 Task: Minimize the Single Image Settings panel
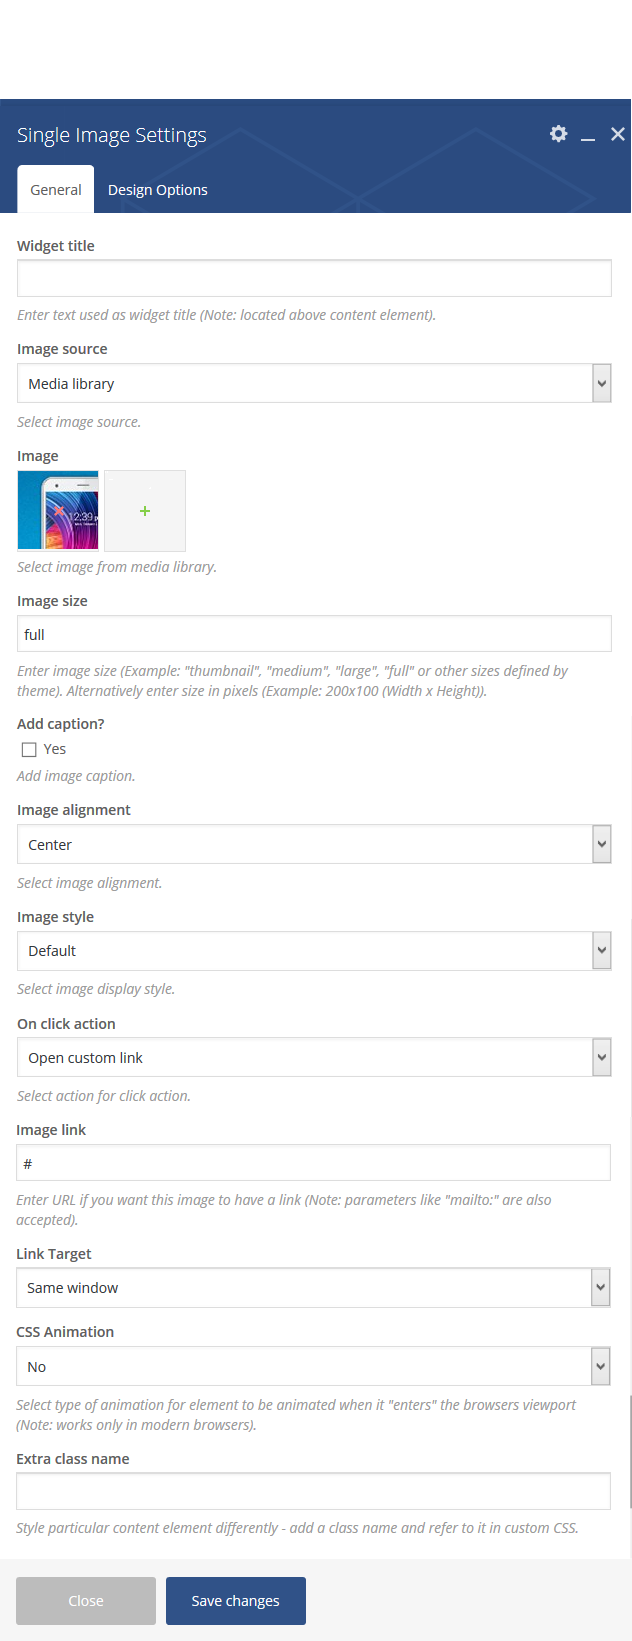588,135
